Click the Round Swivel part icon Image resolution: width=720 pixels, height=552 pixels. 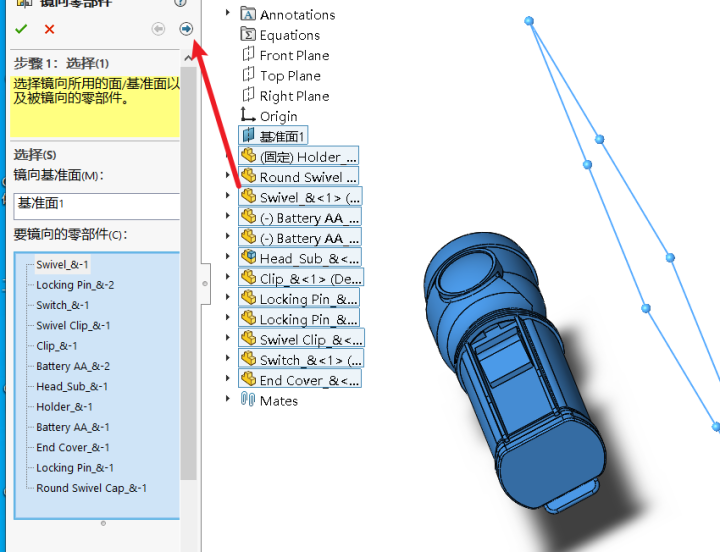click(x=248, y=176)
